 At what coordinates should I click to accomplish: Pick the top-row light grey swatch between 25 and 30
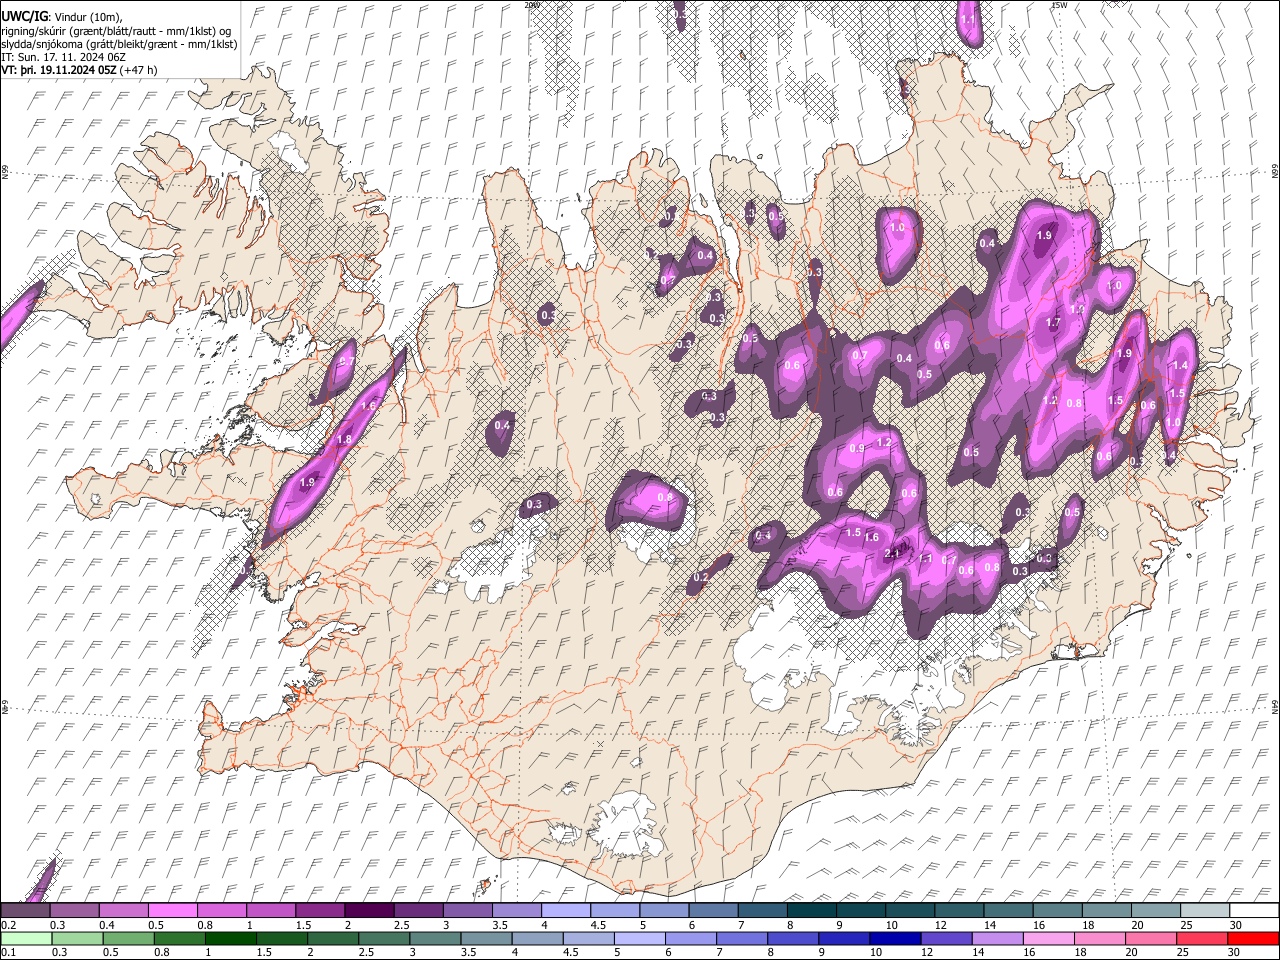click(x=1205, y=910)
